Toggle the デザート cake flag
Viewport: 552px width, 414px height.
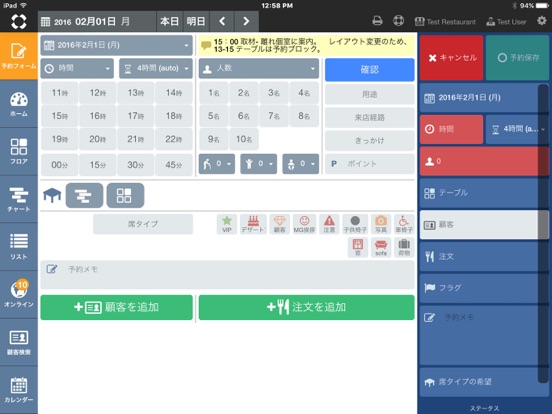click(253, 224)
